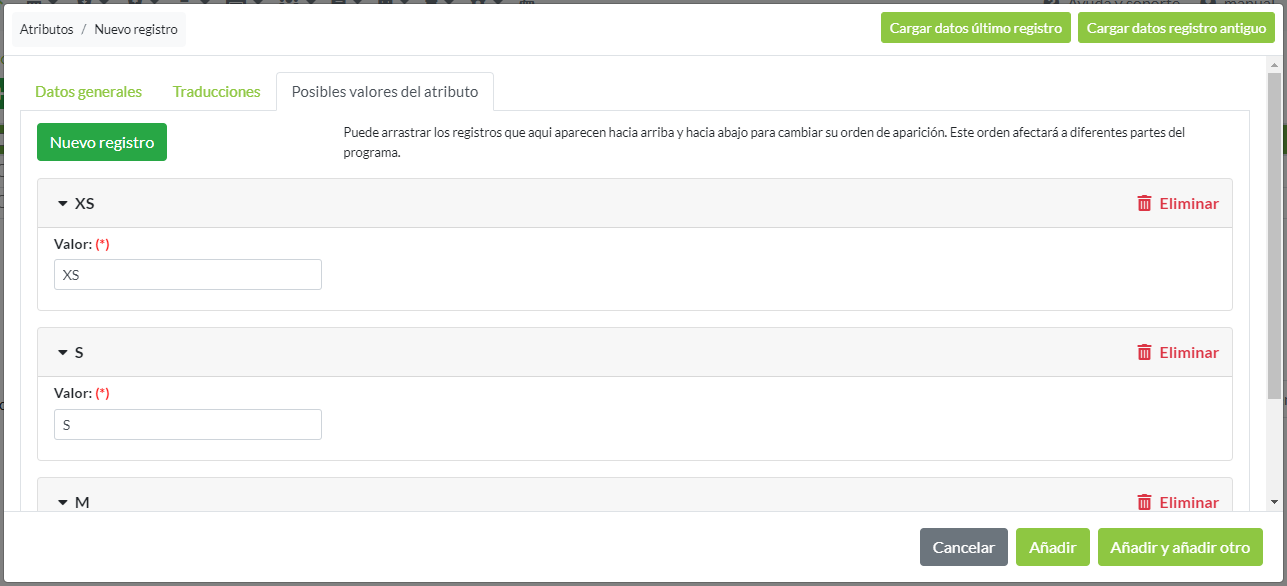Switch to the Datos generales tab
Viewport: 1287px width, 586px height.
point(88,92)
